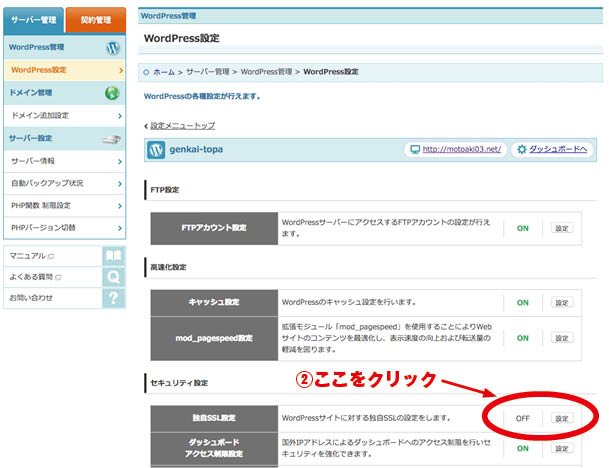Switch to the 契約管理 tab
Image resolution: width=609 pixels, height=468 pixels.
point(96,19)
